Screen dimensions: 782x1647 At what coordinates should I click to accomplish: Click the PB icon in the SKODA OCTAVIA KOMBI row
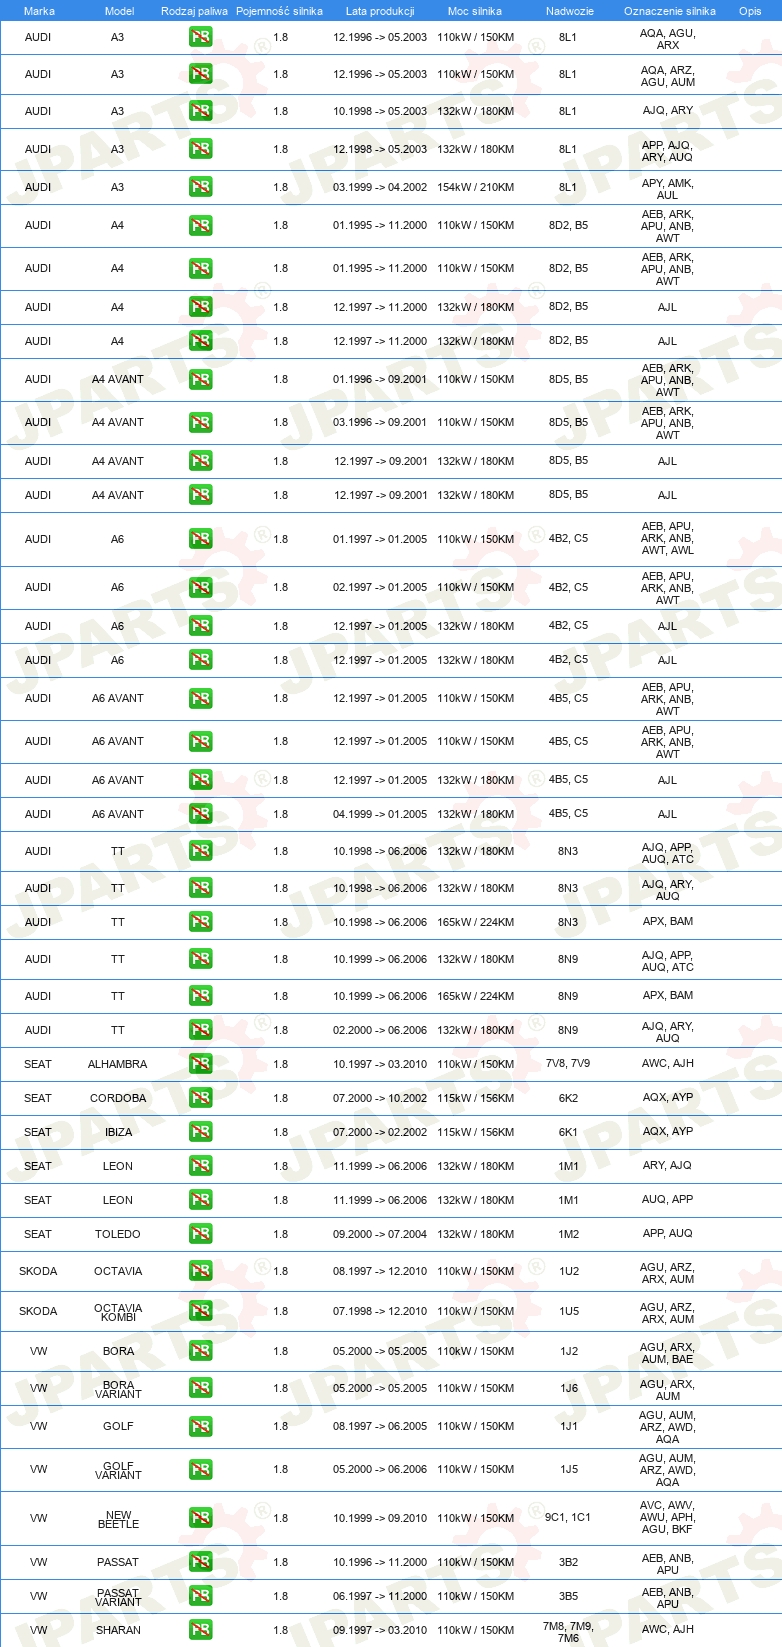201,1311
